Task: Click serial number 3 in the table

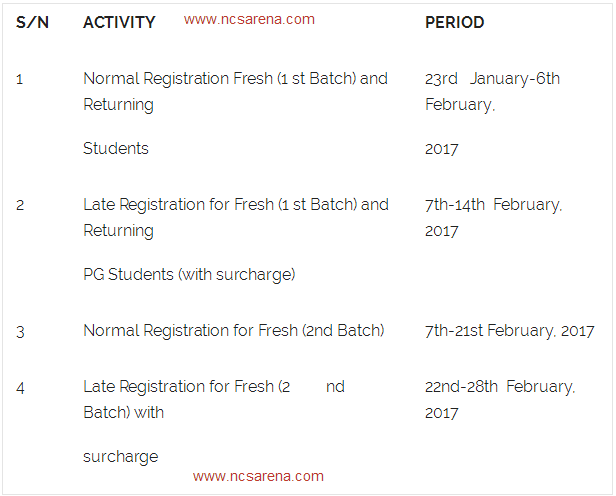Action: click(20, 330)
